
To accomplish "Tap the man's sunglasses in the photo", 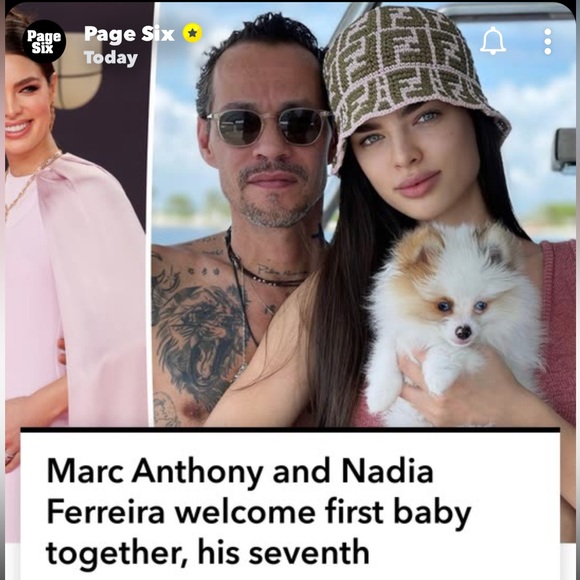I will click(270, 128).
